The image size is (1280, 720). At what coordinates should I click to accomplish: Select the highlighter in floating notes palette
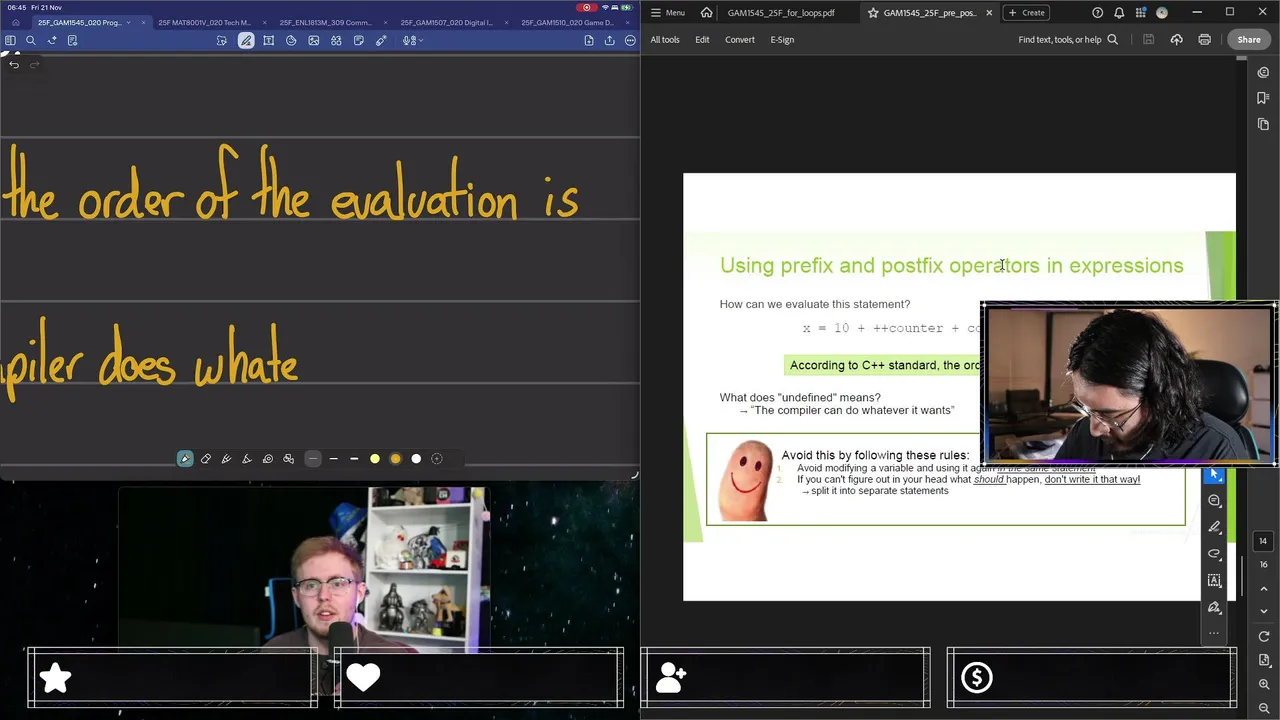(247, 459)
